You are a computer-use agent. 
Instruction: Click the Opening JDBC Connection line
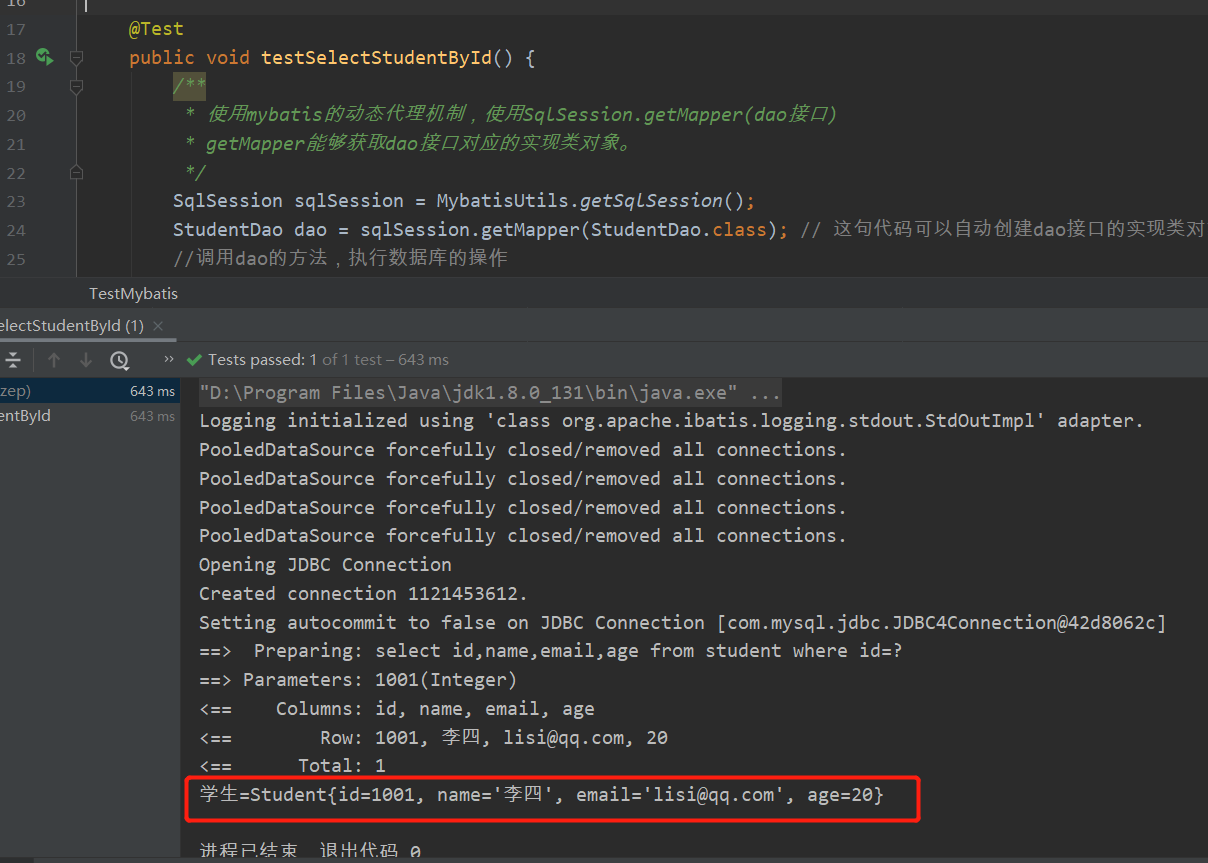[x=325, y=565]
